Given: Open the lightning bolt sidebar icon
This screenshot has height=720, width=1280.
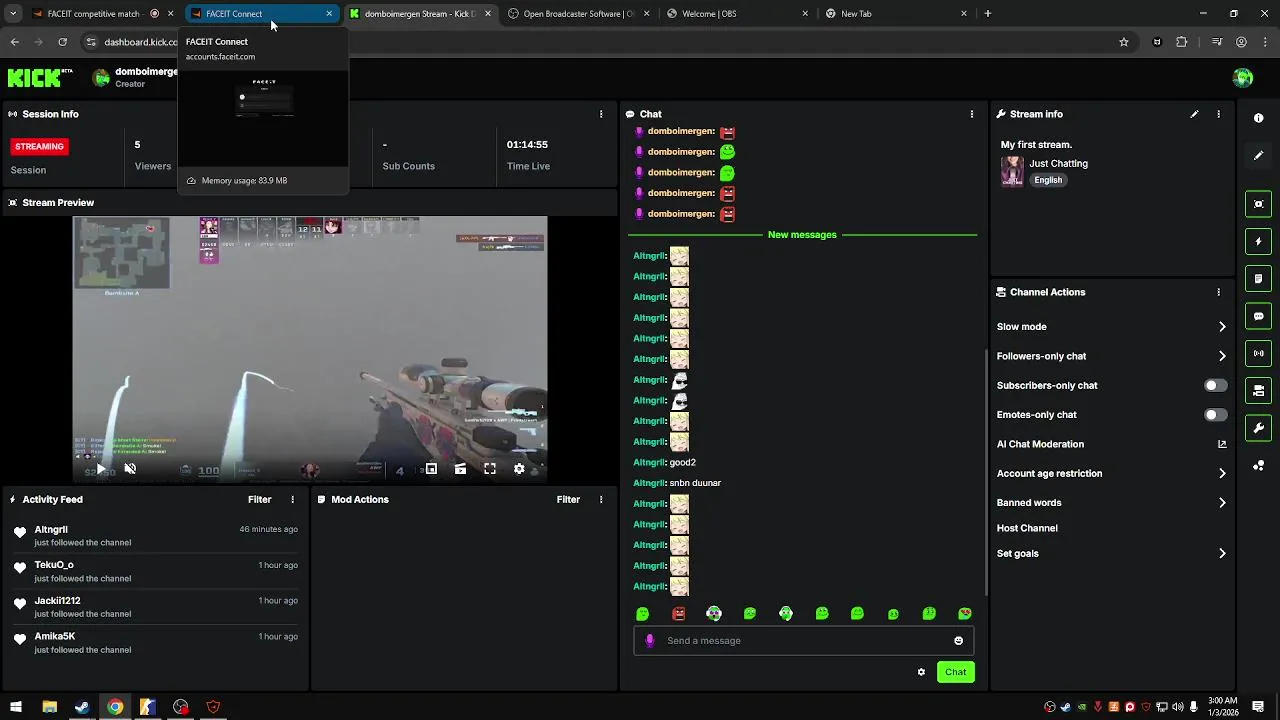Looking at the screenshot, I should pyautogui.click(x=1258, y=241).
